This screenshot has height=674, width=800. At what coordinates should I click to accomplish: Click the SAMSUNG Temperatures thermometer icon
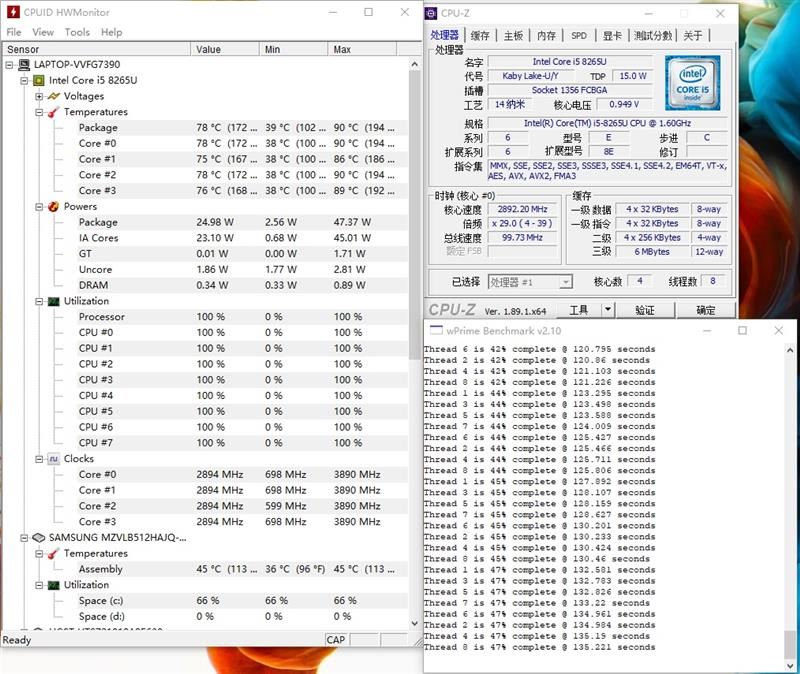[x=54, y=554]
